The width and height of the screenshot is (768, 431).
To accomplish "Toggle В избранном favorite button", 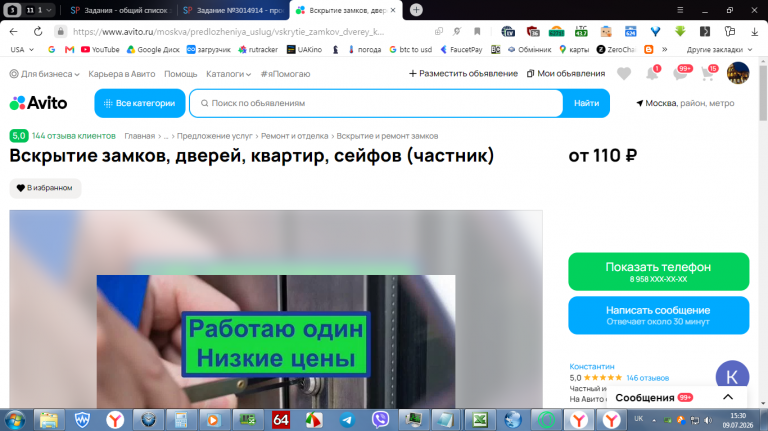I will click(45, 188).
